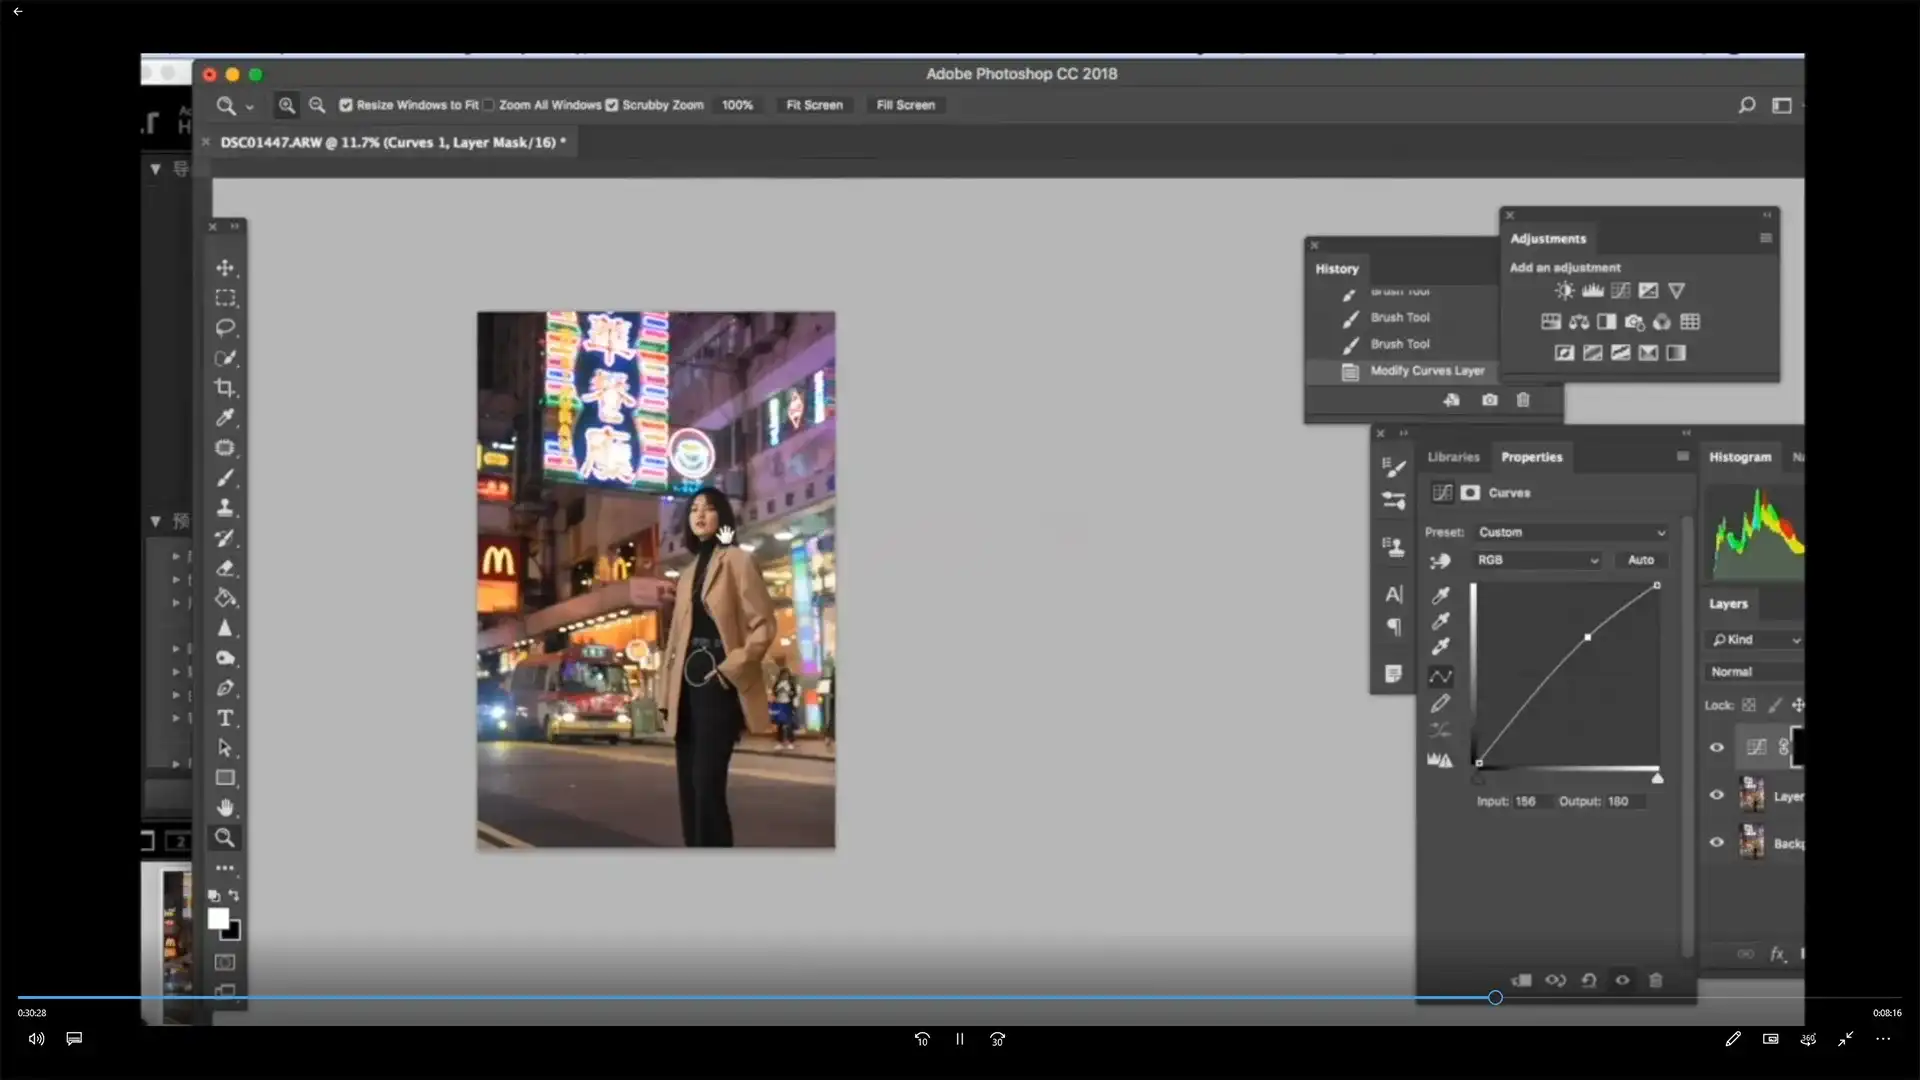Click the History panel trash icon
1920x1080 pixels.
1523,400
